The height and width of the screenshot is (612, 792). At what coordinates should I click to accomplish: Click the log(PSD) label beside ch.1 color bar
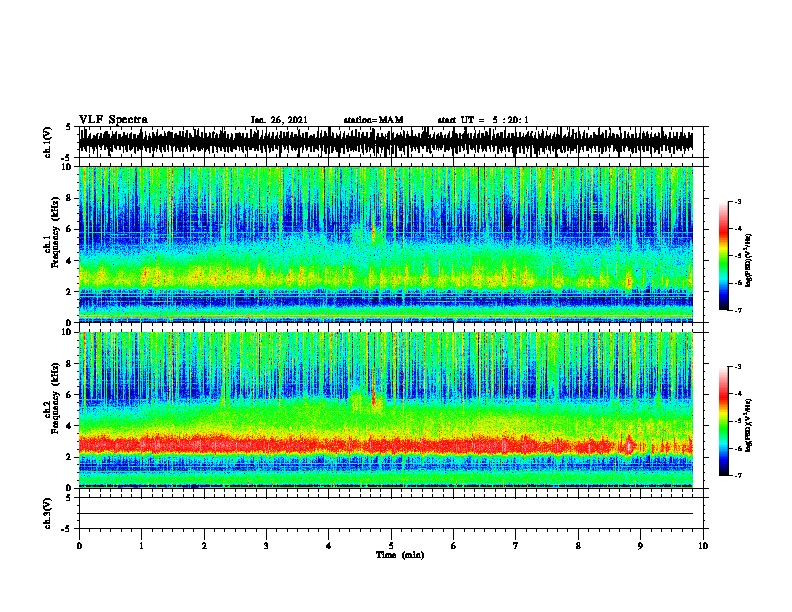pos(748,260)
